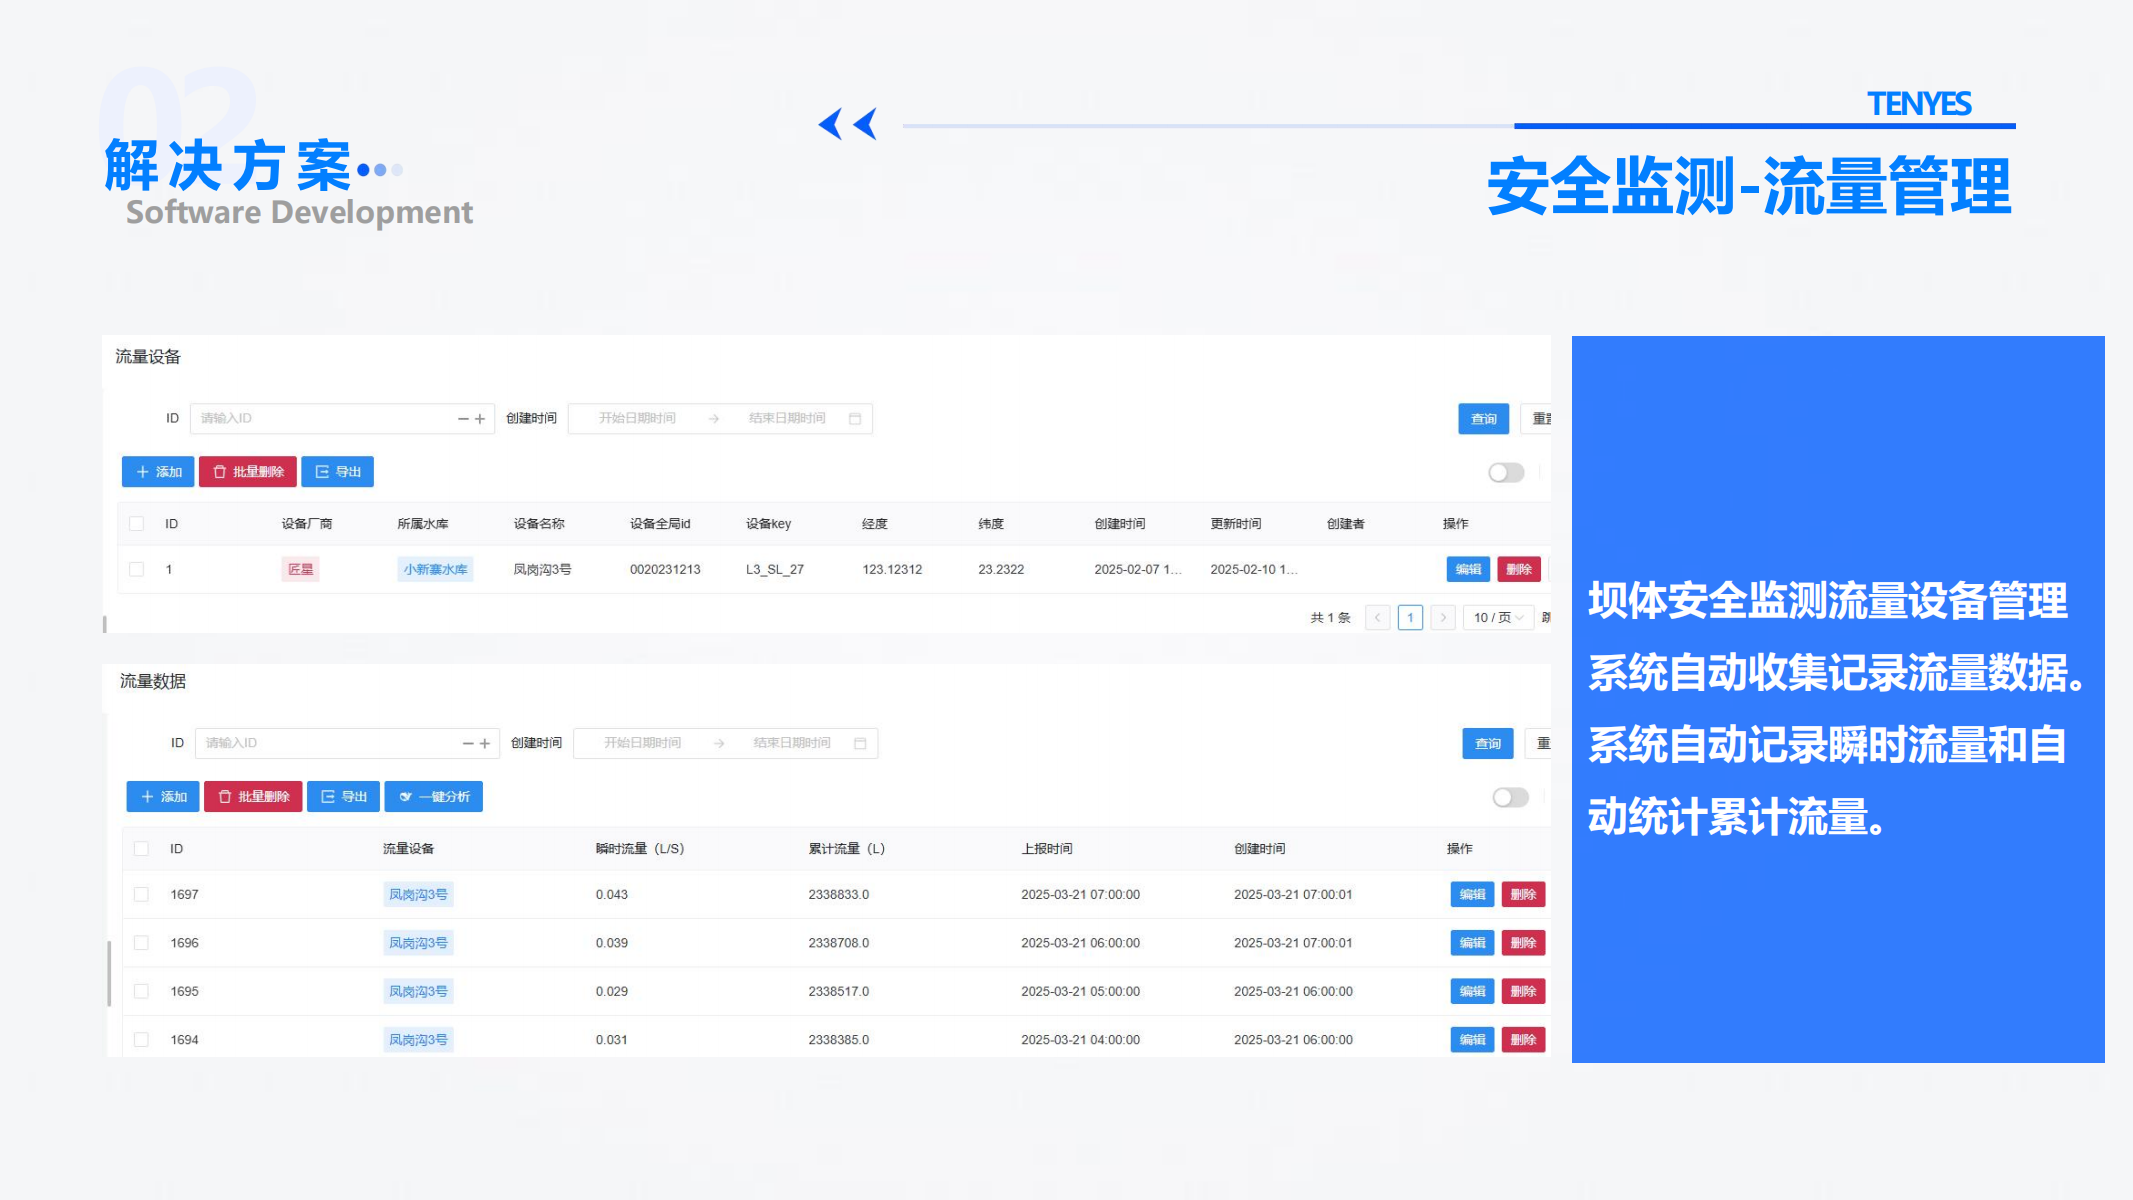Screen dimensions: 2133x1200
Task: Click 查询 query button in flow data panel
Action: pyautogui.click(x=1487, y=744)
